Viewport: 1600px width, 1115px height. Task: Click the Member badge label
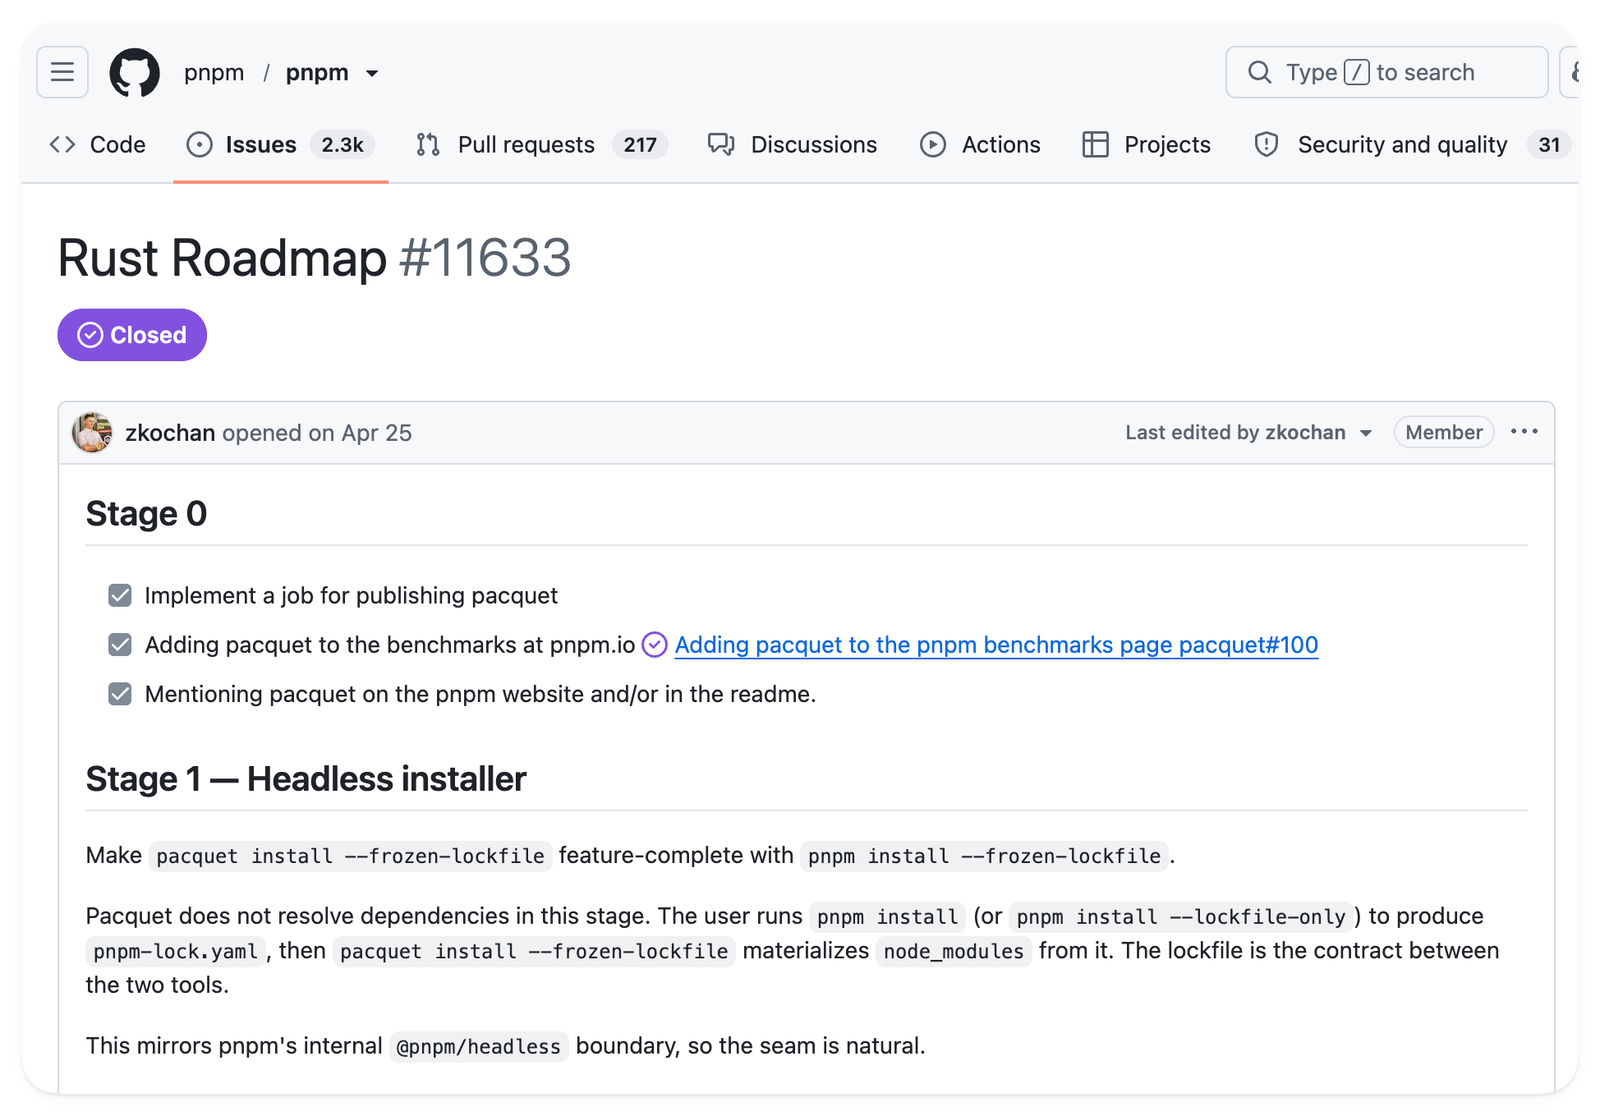click(1443, 432)
